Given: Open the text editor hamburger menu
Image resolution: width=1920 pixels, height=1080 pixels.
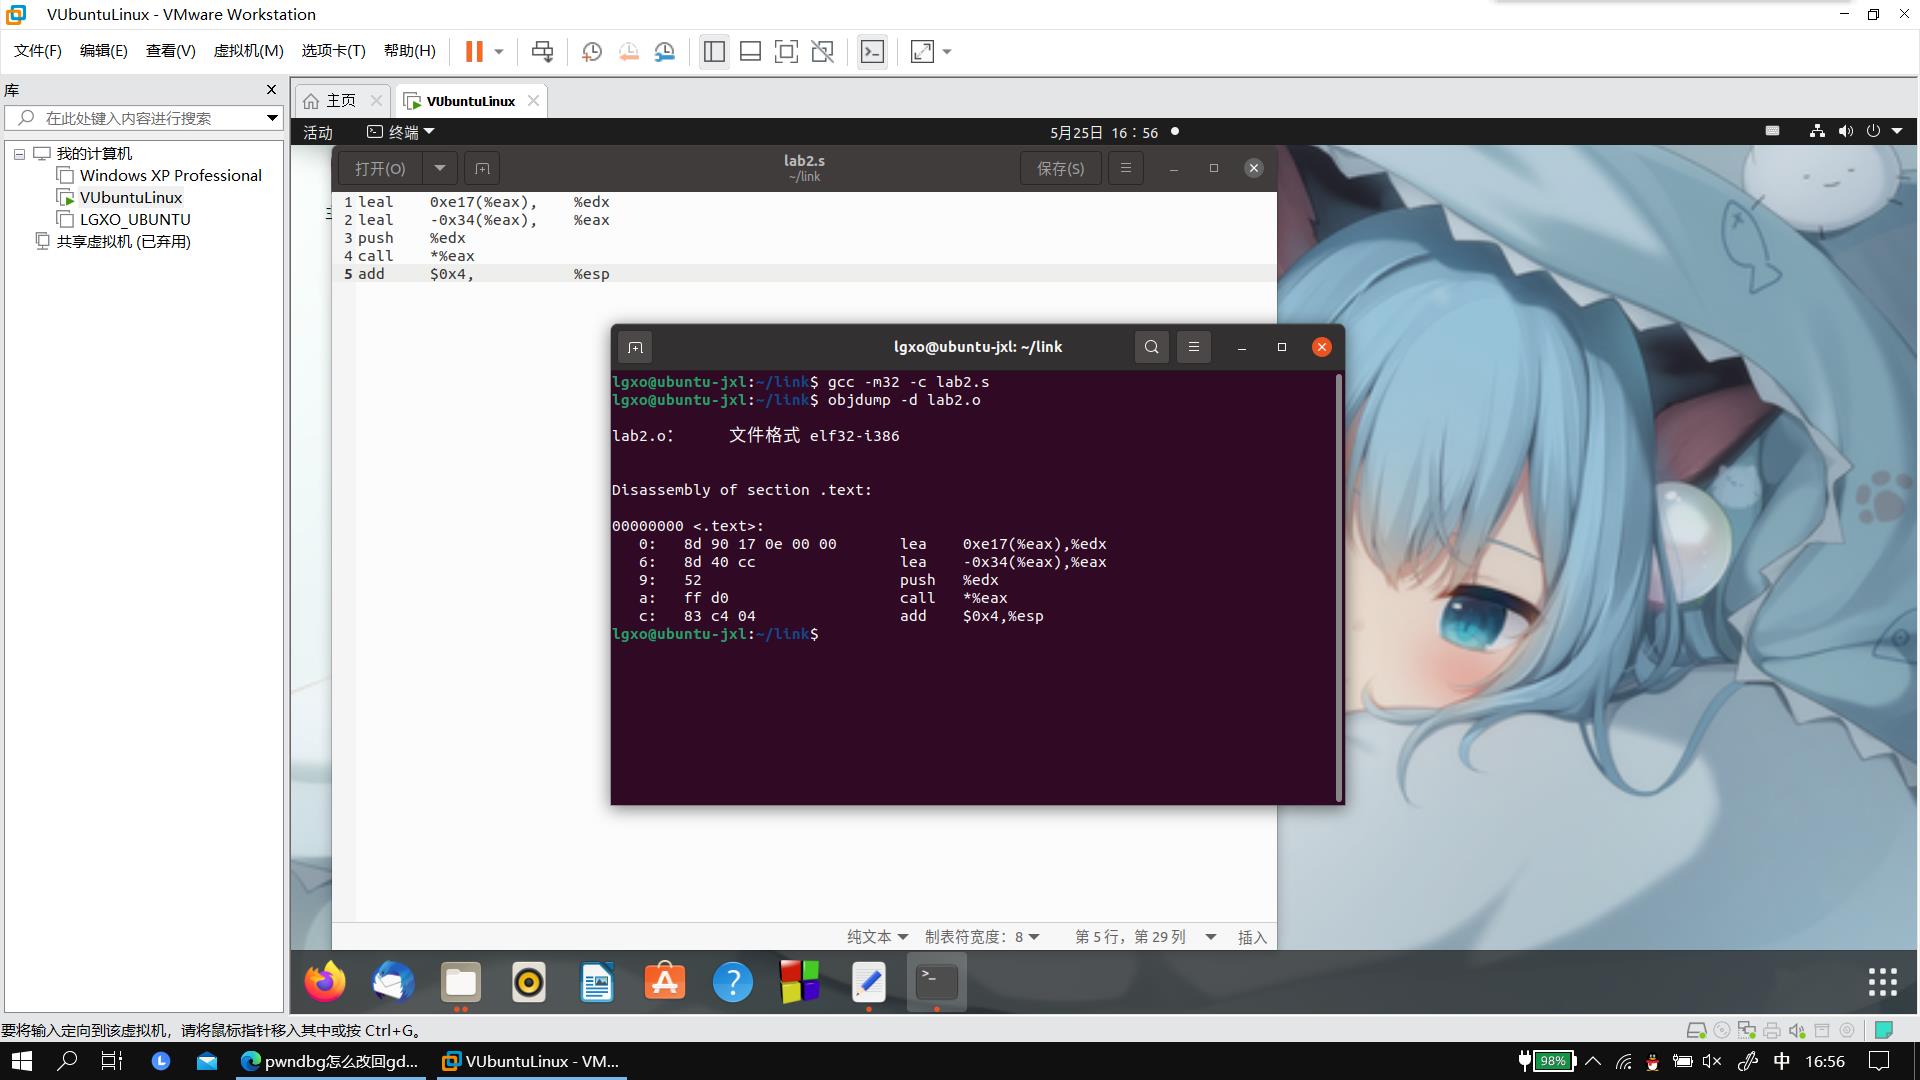Looking at the screenshot, I should click(x=1126, y=168).
